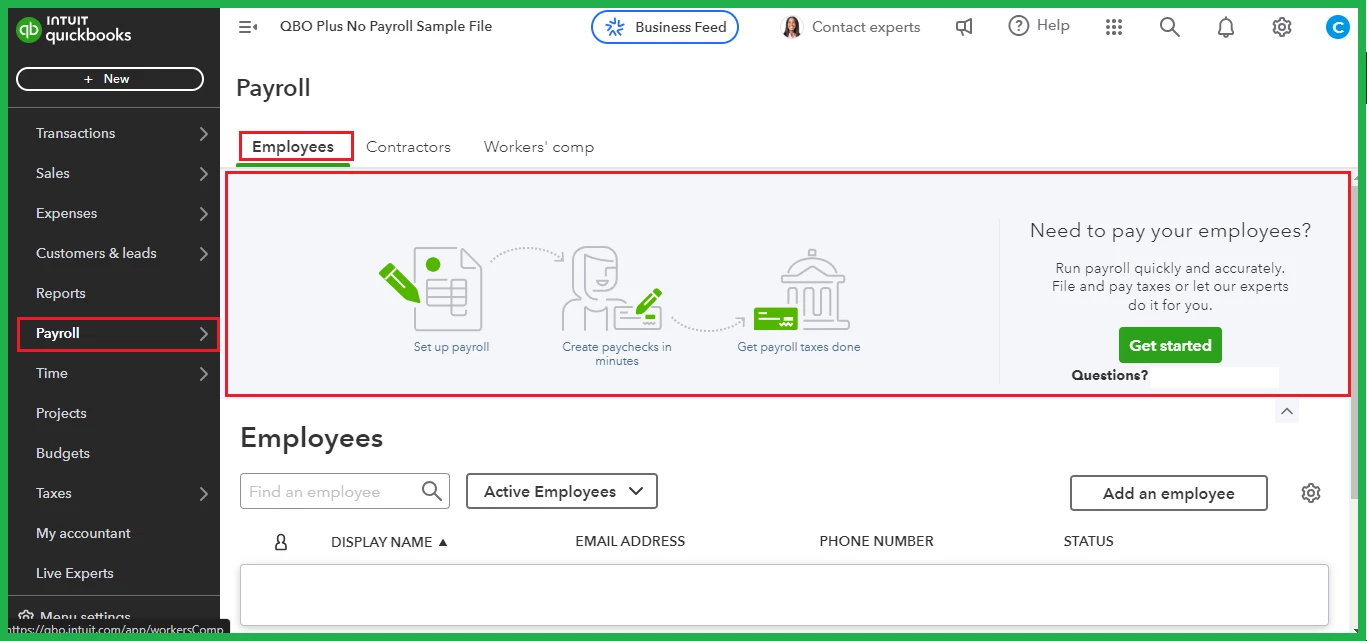Open the Business Feed
1367x641 pixels.
(x=665, y=27)
